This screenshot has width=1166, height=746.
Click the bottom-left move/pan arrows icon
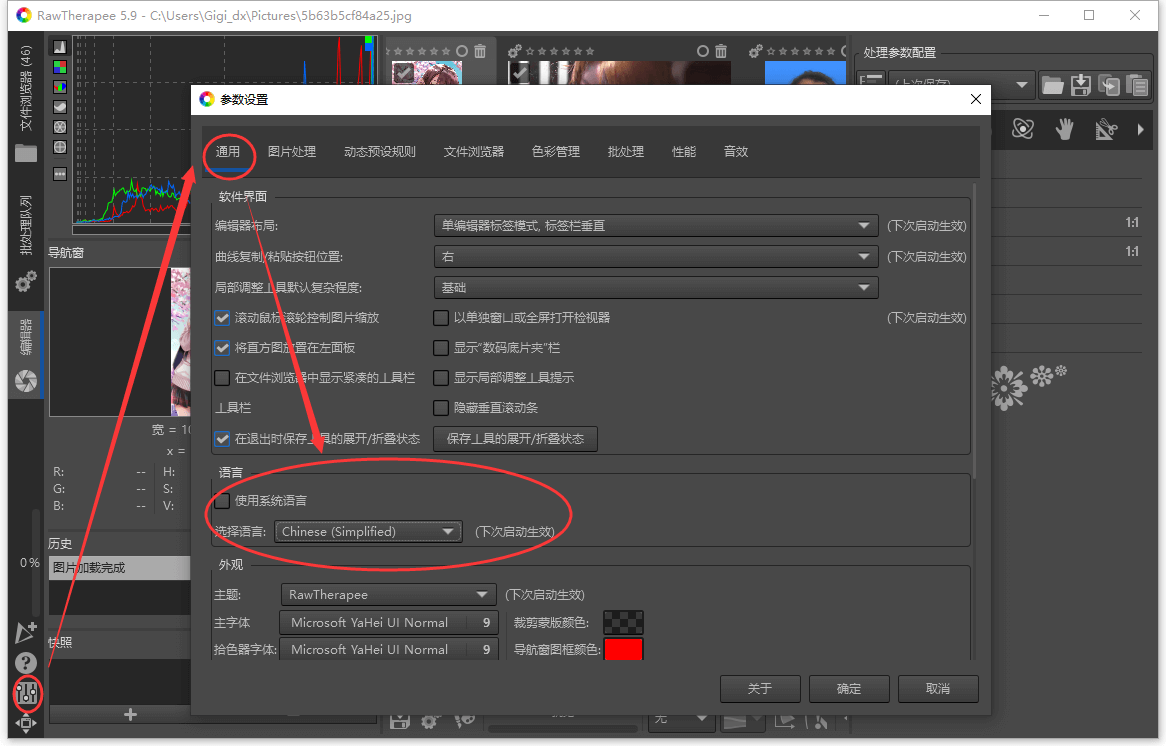point(26,723)
